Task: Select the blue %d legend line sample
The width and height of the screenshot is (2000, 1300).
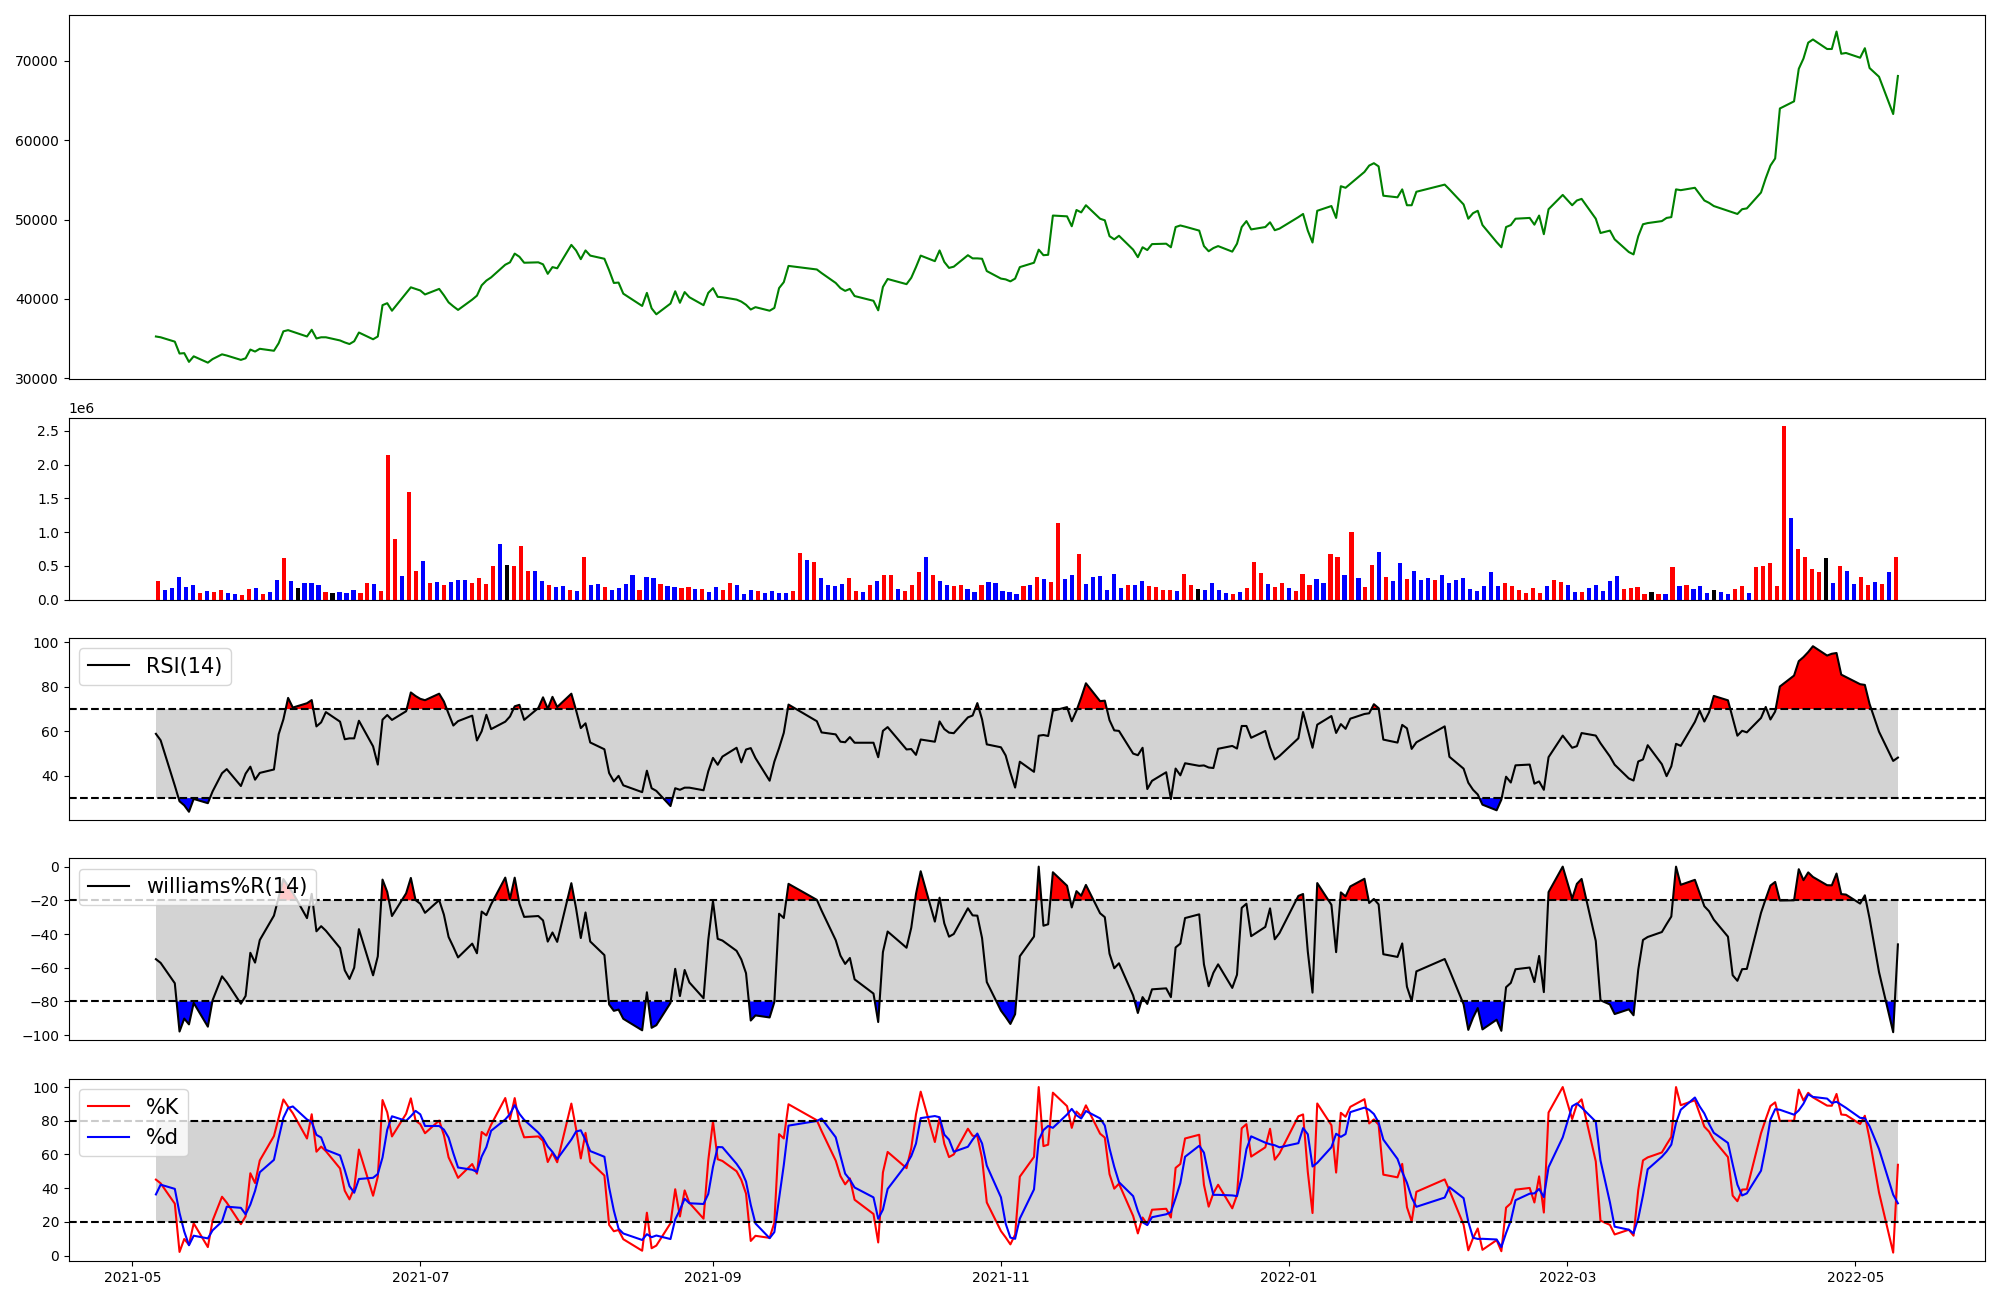Action: tap(109, 1137)
